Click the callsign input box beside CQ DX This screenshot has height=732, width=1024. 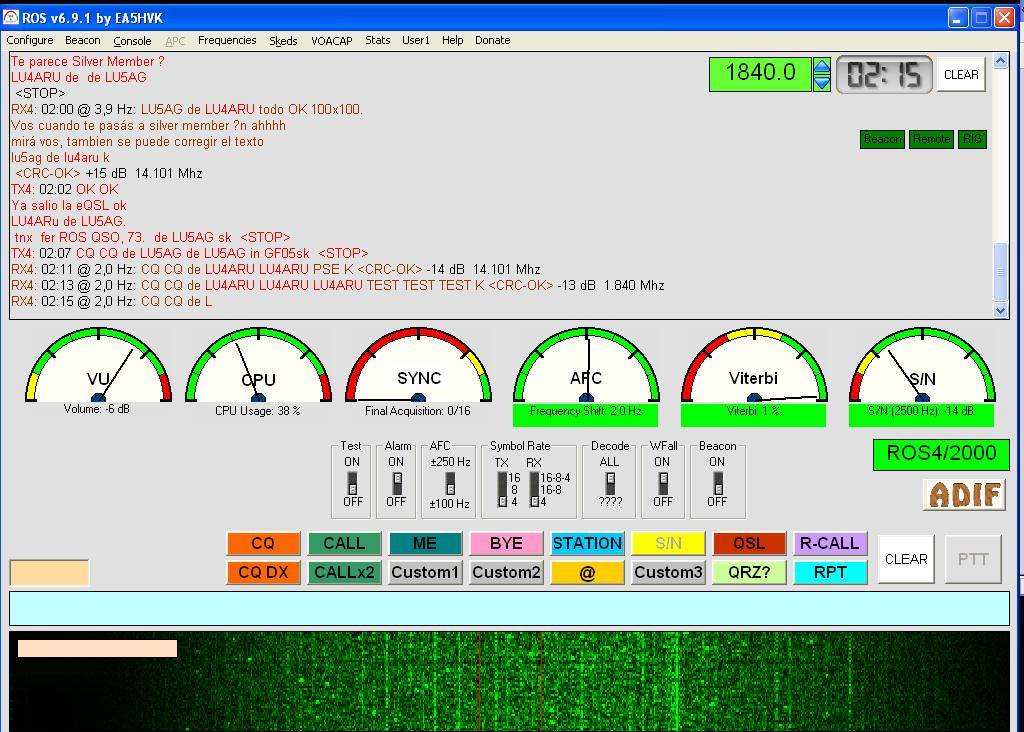coord(49,573)
